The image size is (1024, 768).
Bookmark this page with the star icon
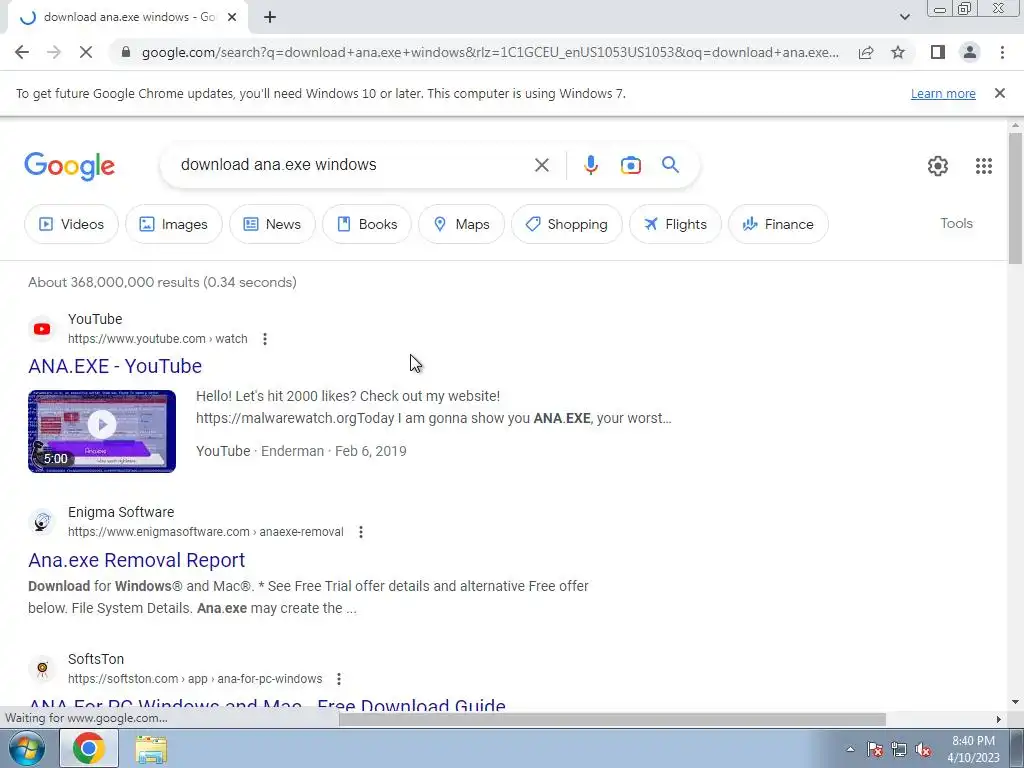898,52
